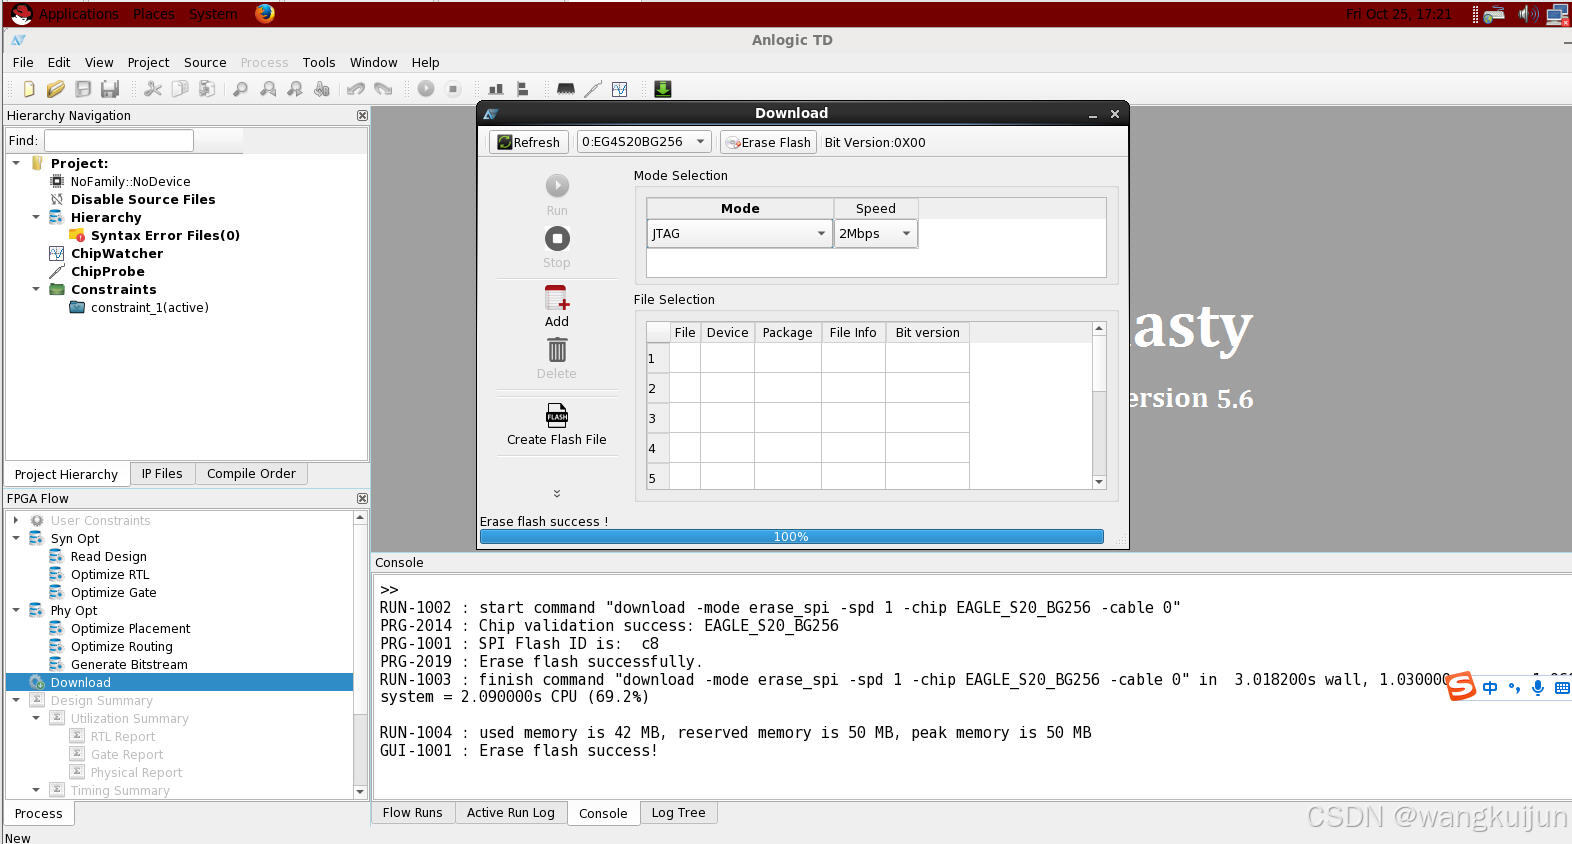The image size is (1572, 844).
Task: Collapse the Syn Opt flow node
Action: (16, 538)
